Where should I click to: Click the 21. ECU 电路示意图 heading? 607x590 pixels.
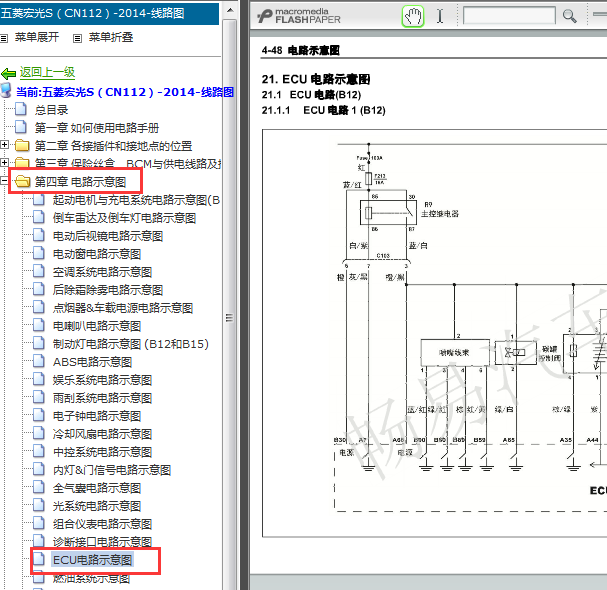pyautogui.click(x=316, y=79)
